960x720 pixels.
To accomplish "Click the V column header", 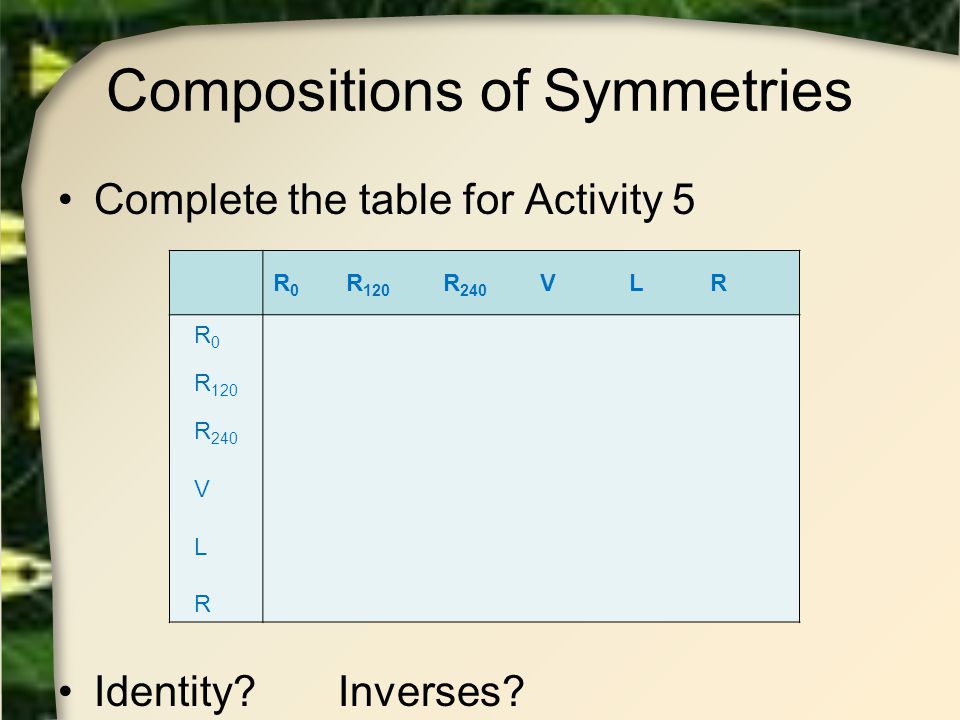I will click(x=548, y=283).
